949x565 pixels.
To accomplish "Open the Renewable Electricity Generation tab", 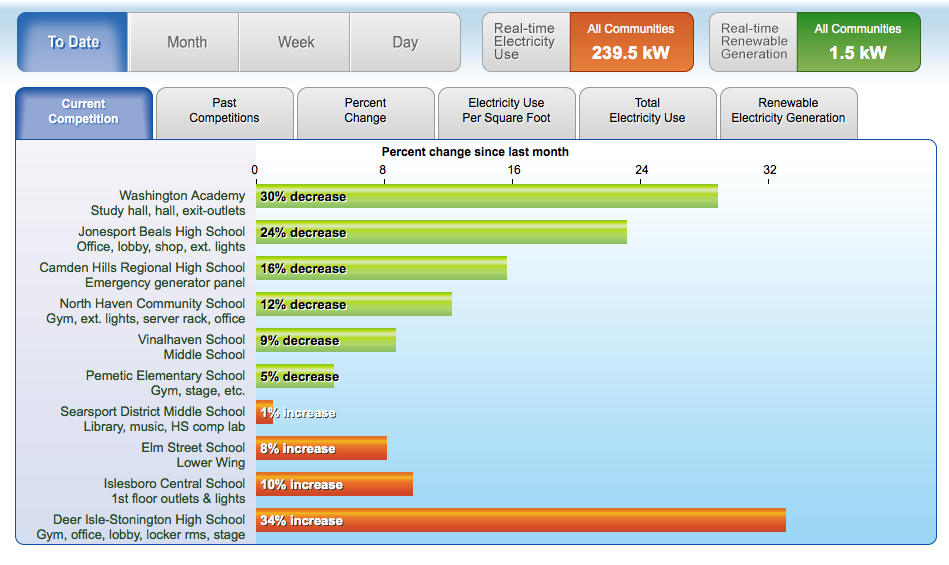I will point(788,111).
